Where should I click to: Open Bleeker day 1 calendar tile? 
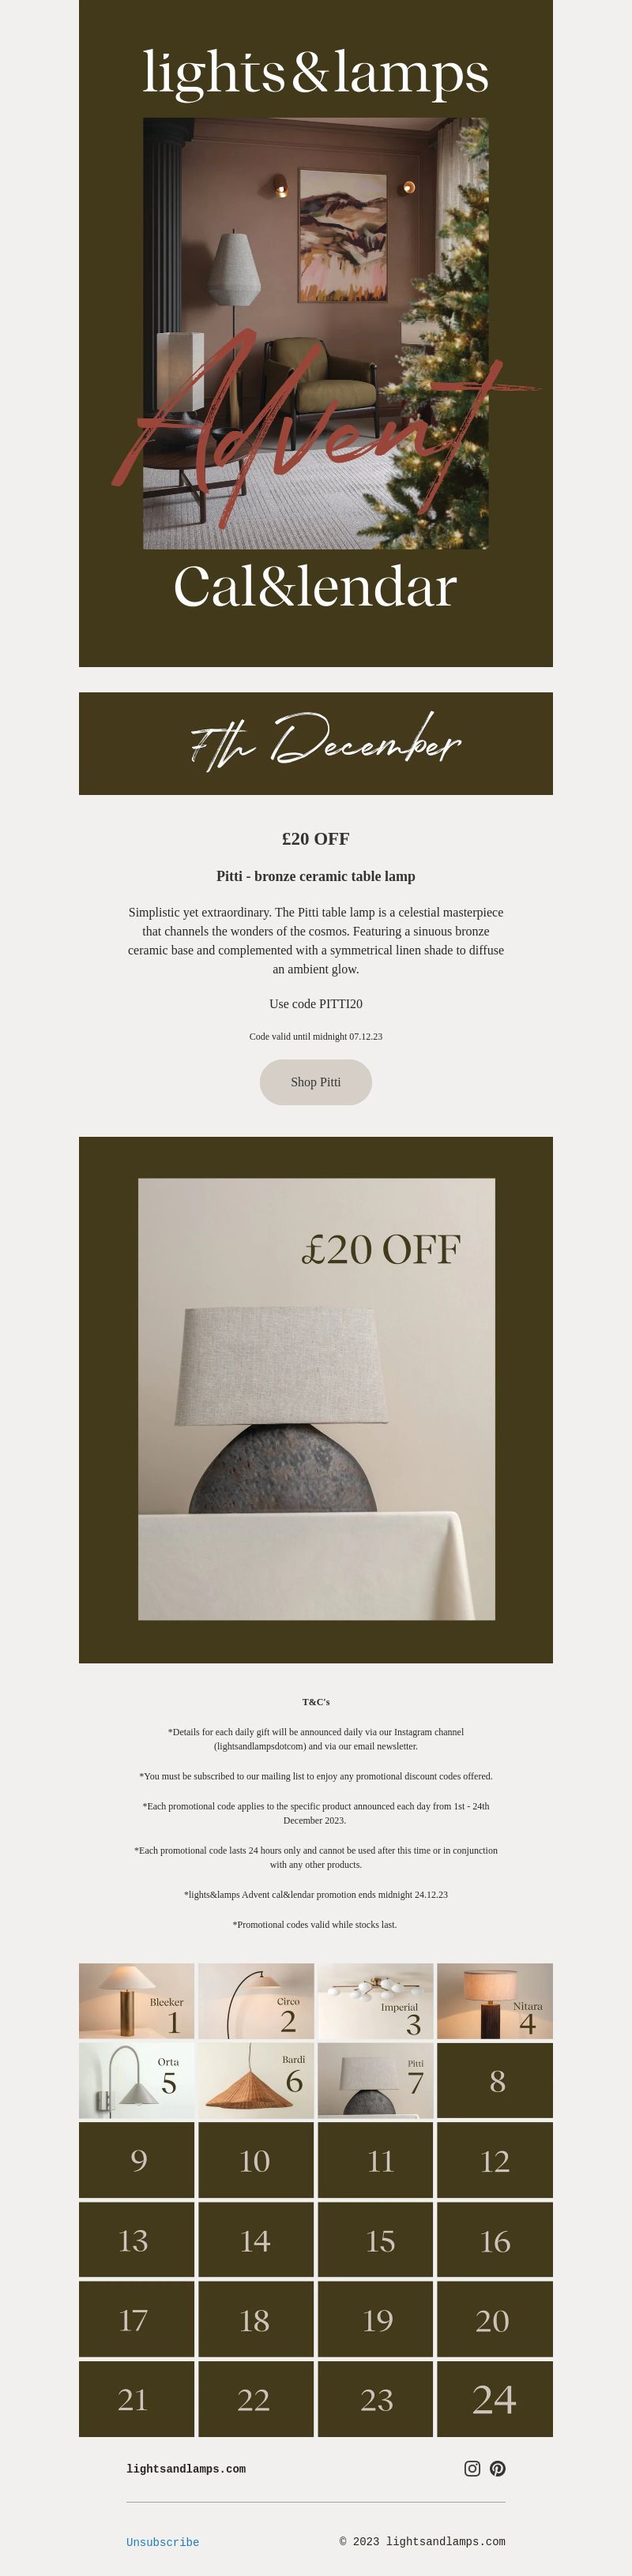click(x=137, y=2001)
